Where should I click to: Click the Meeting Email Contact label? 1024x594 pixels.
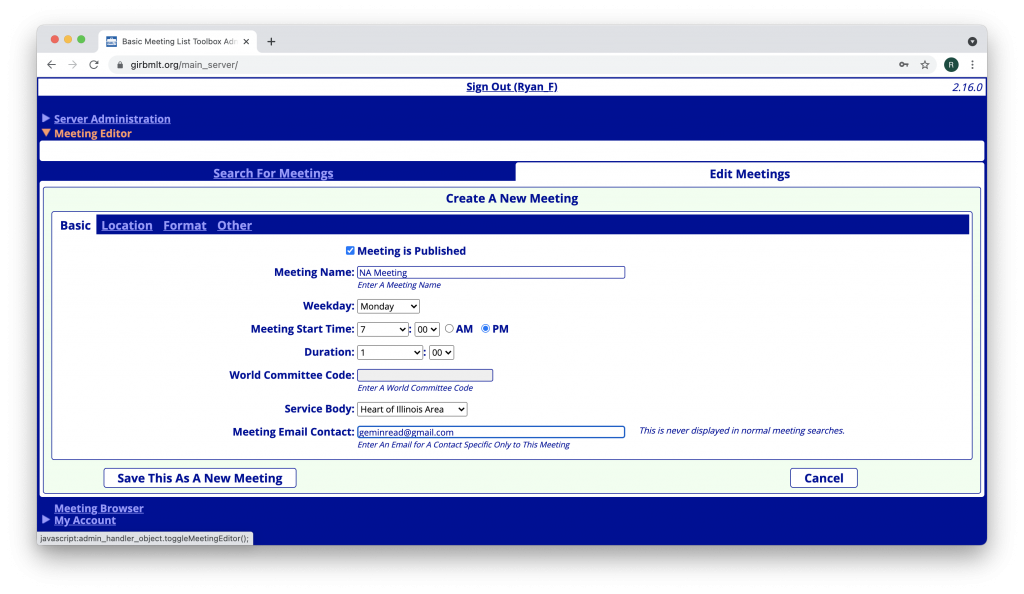point(293,431)
